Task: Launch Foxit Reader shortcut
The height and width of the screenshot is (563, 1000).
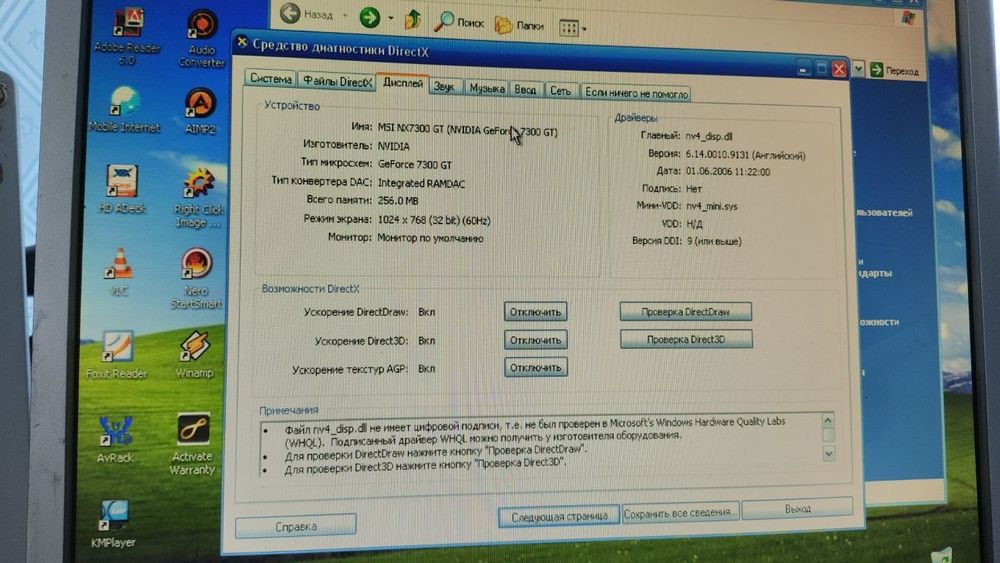Action: (x=117, y=355)
